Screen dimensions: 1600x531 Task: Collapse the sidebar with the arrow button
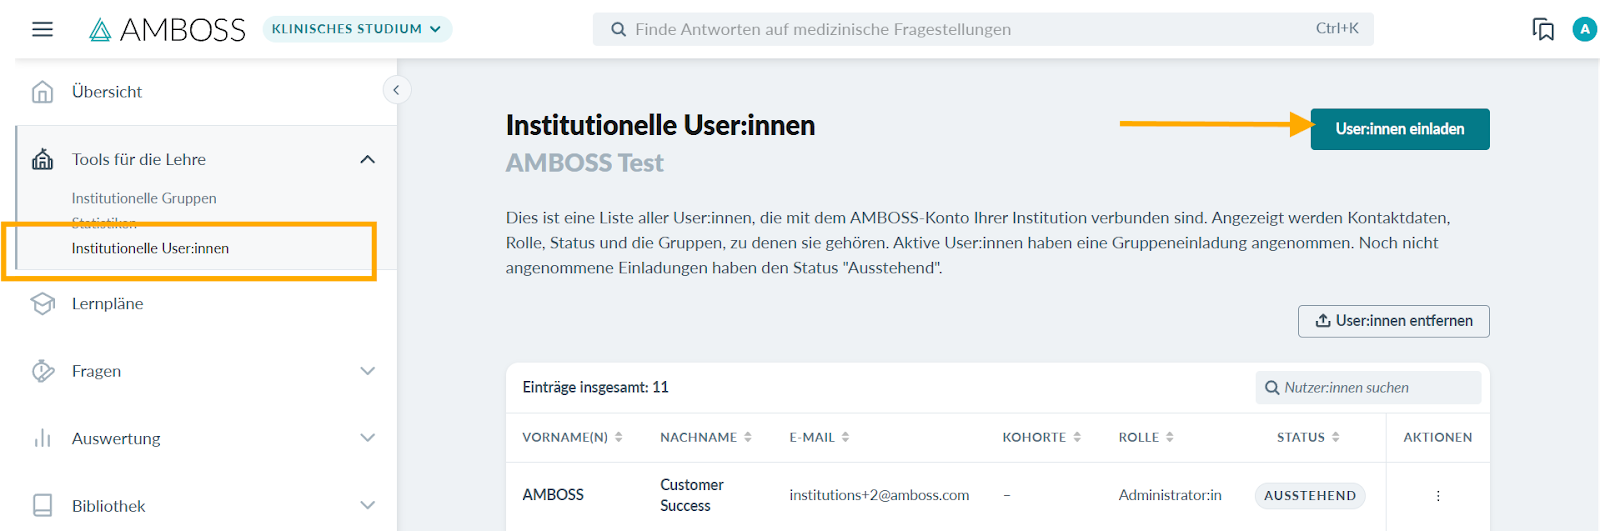(396, 90)
